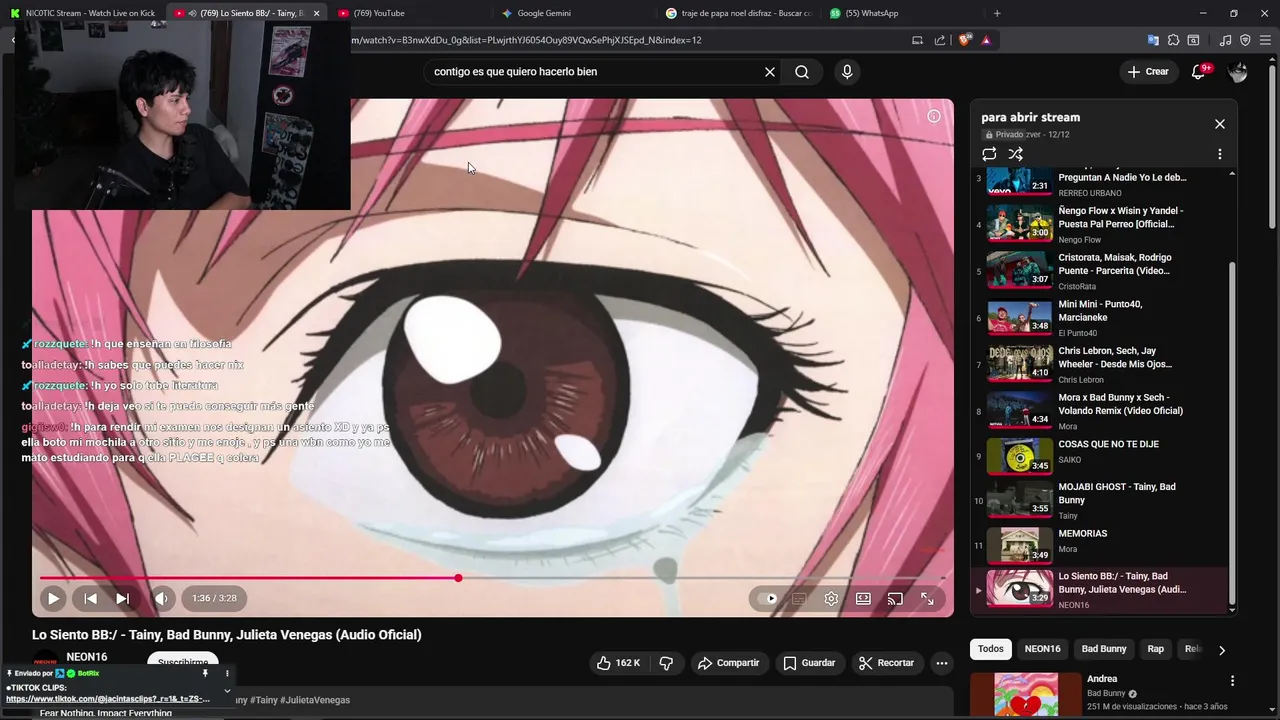Open the Crear menu
Image resolution: width=1280 pixels, height=720 pixels.
(1148, 72)
